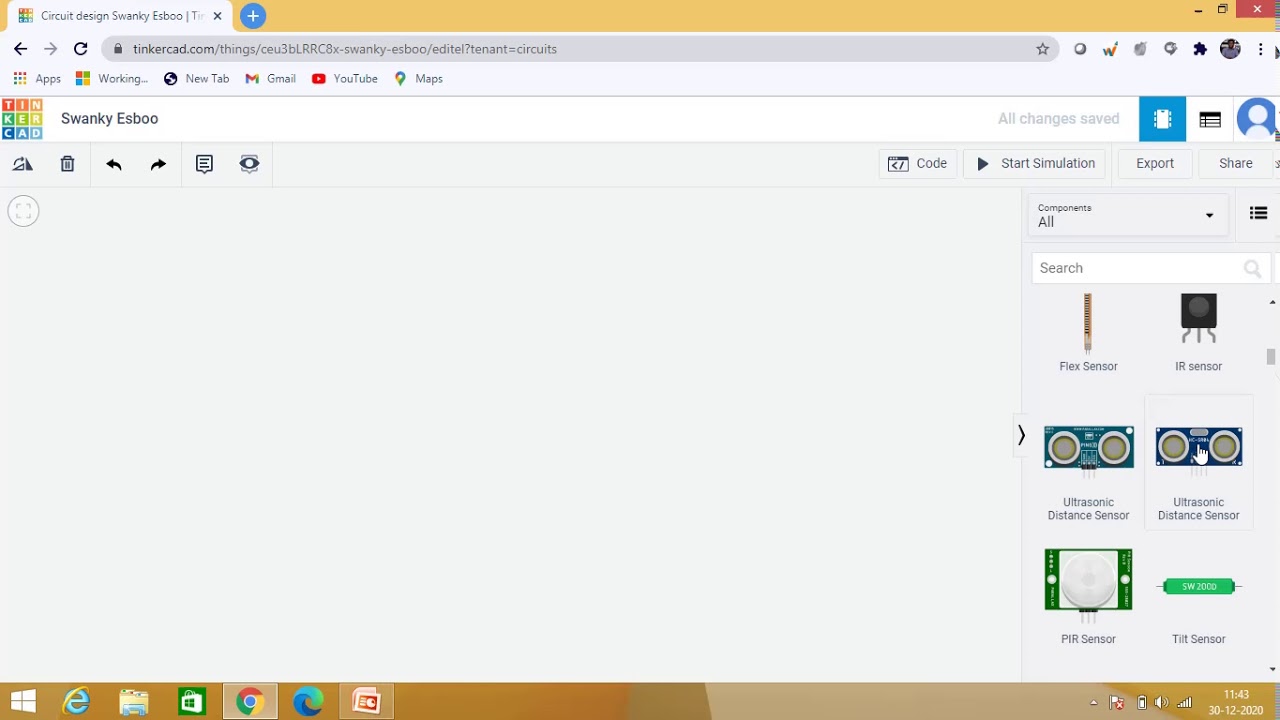This screenshot has height=720, width=1280.
Task: Bookmark page with star icon
Action: [1042, 49]
